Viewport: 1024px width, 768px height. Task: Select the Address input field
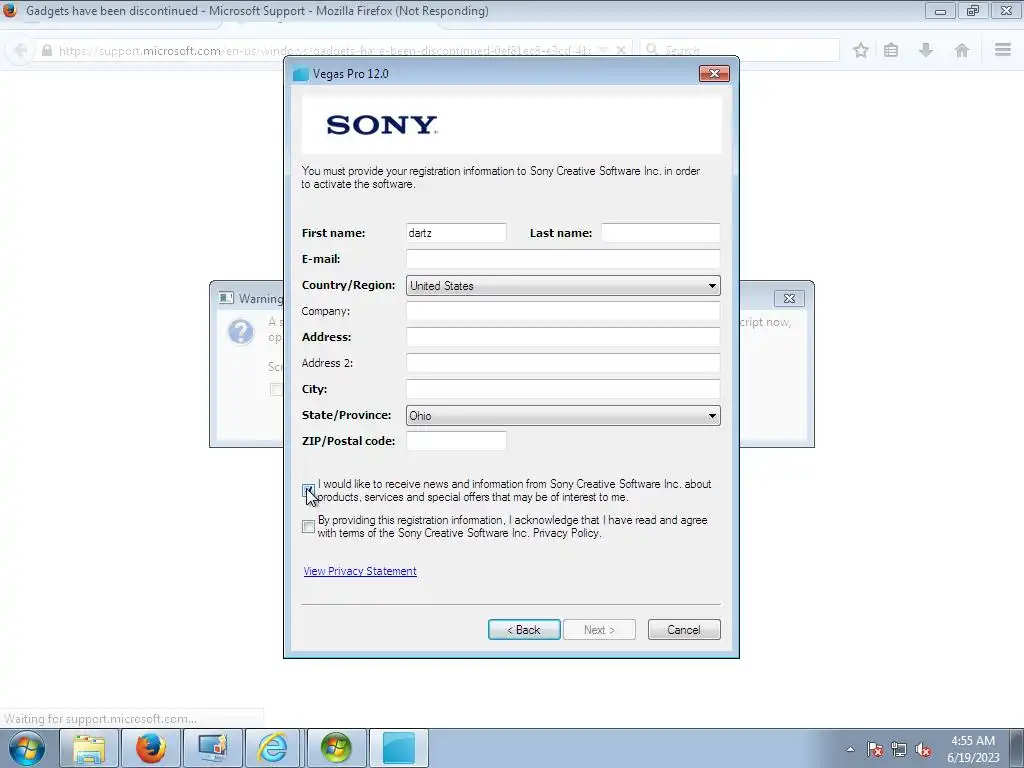[x=563, y=337]
